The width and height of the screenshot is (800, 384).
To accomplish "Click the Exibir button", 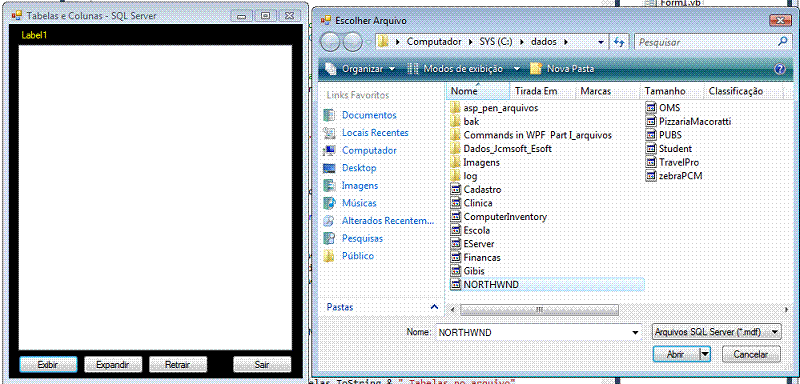I will click(48, 365).
